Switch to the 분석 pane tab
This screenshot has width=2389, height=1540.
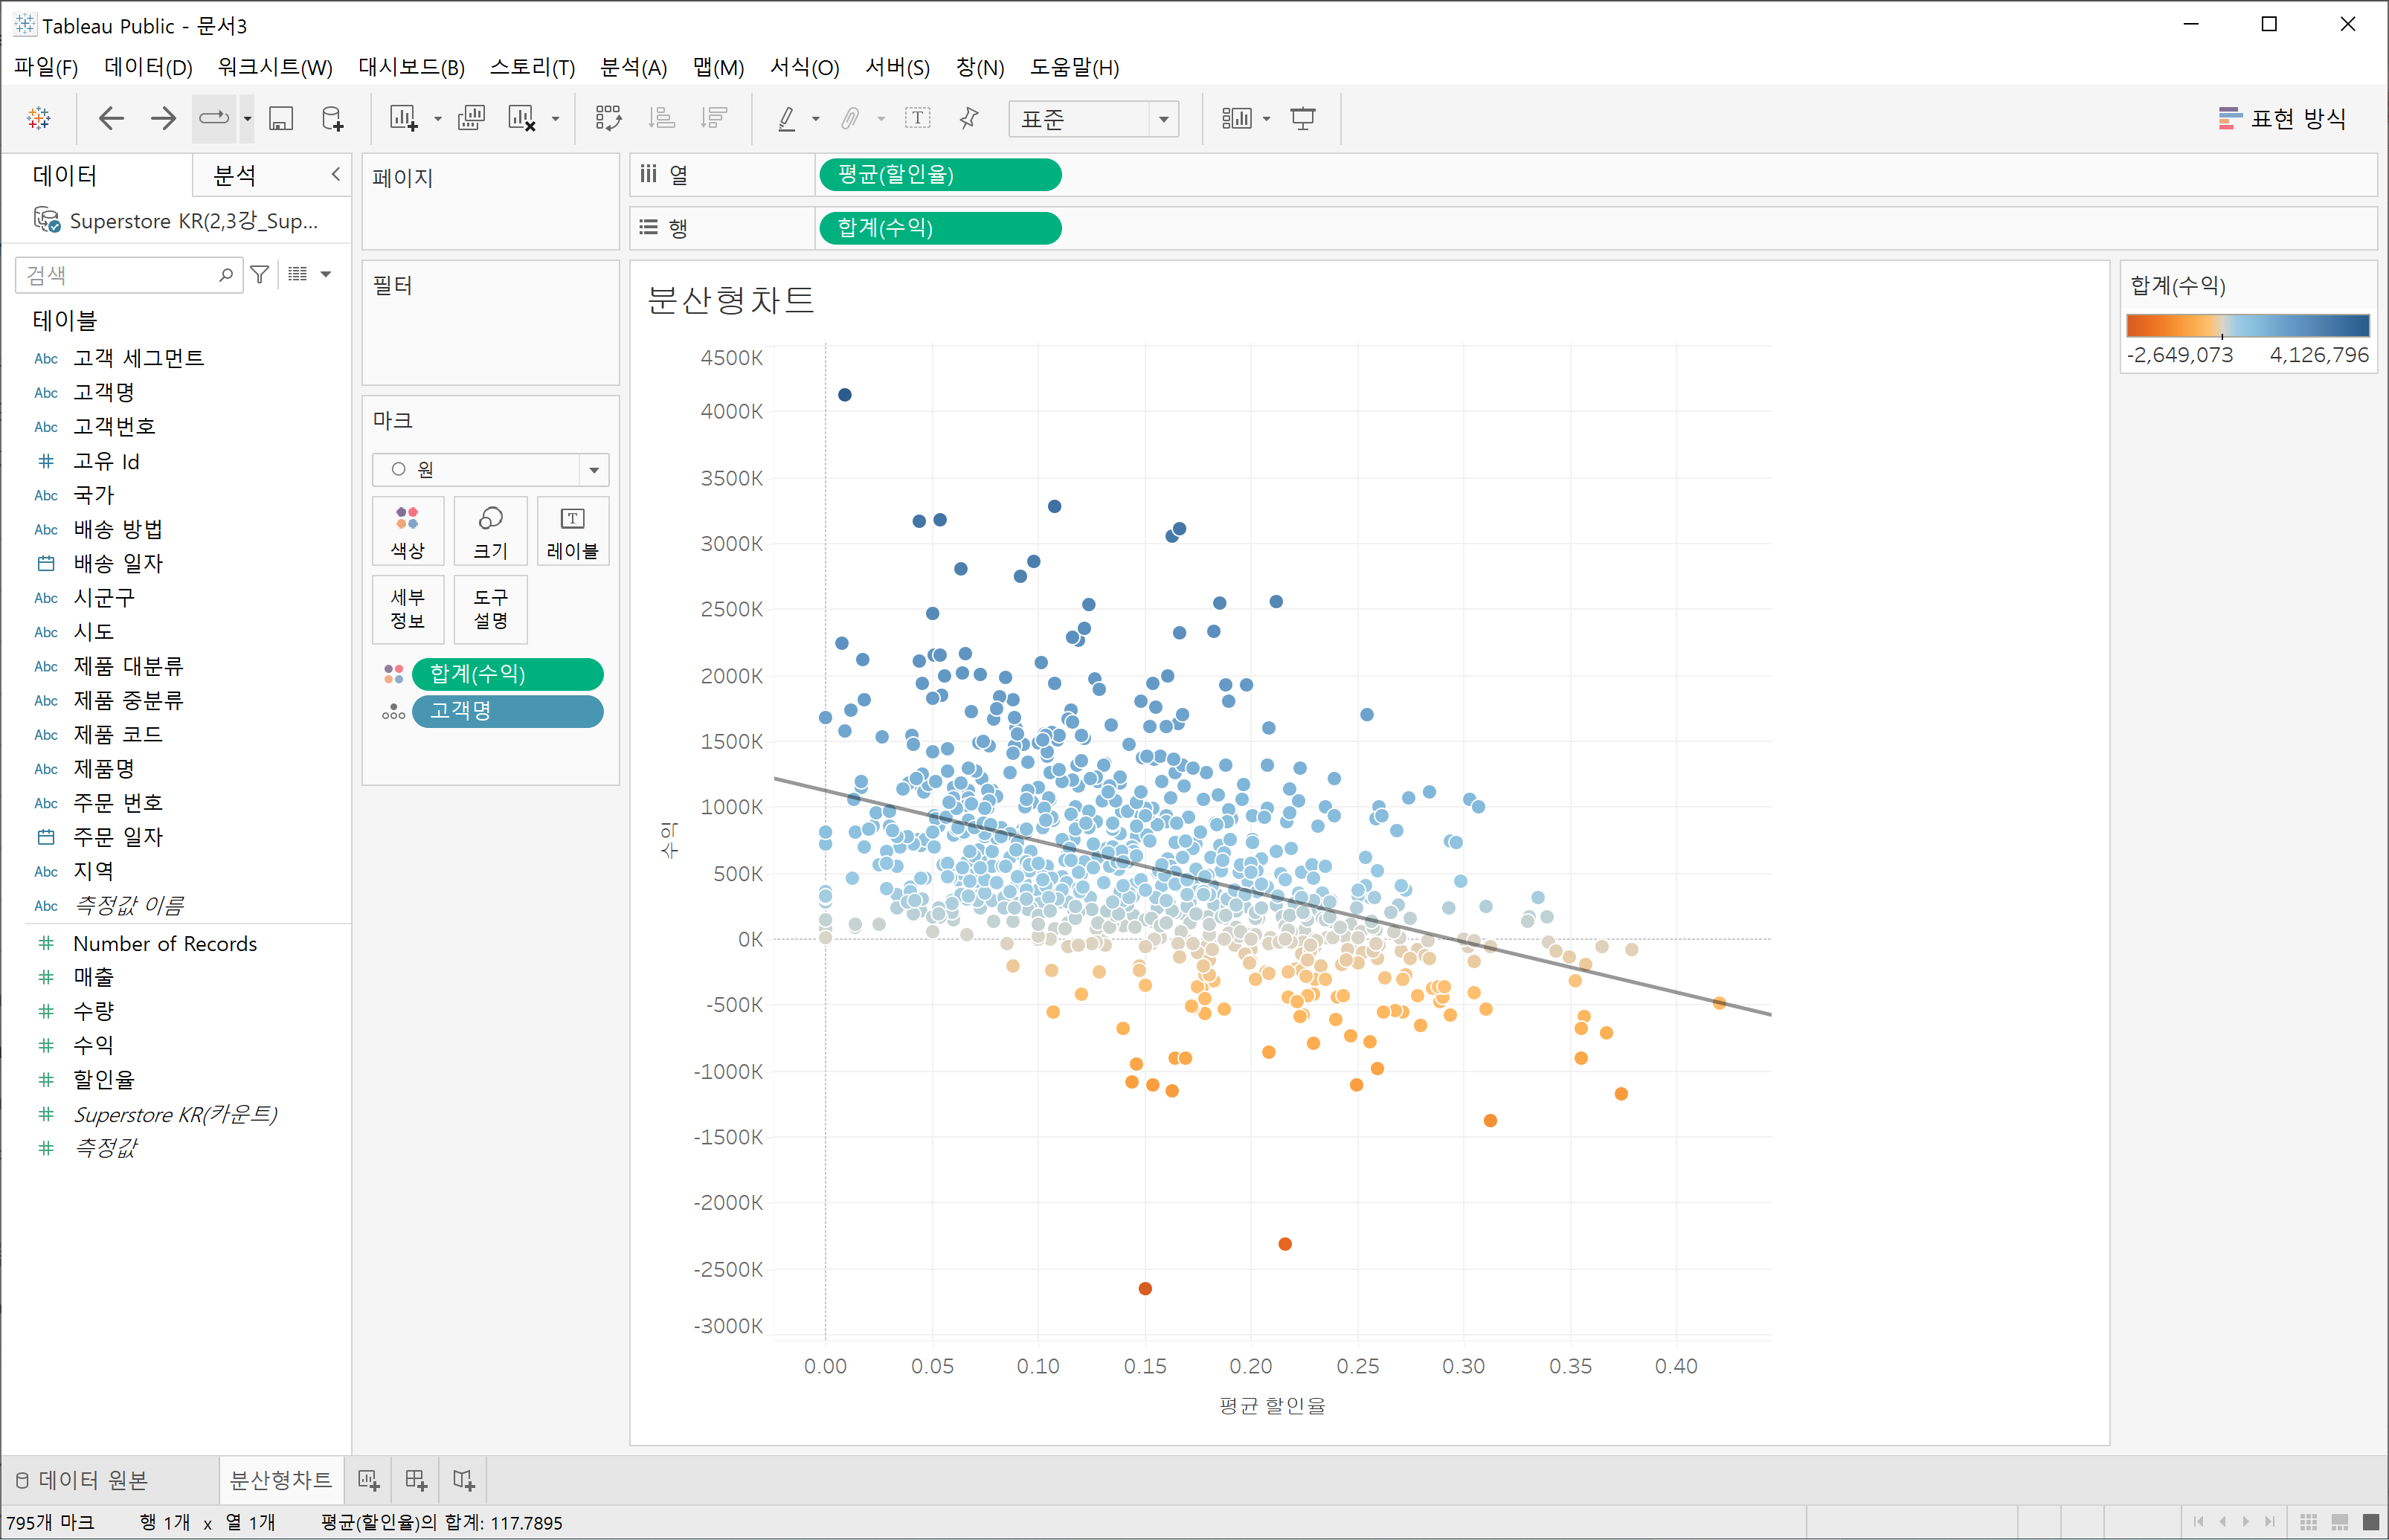click(x=235, y=175)
